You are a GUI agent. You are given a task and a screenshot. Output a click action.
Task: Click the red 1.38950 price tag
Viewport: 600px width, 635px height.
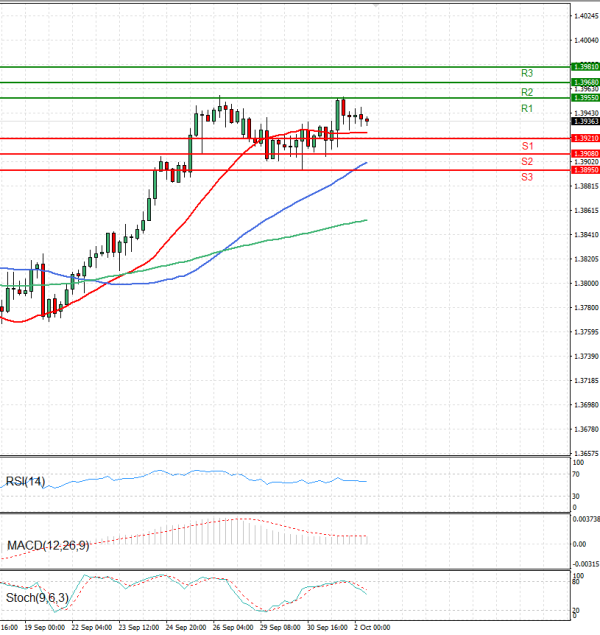click(x=585, y=170)
